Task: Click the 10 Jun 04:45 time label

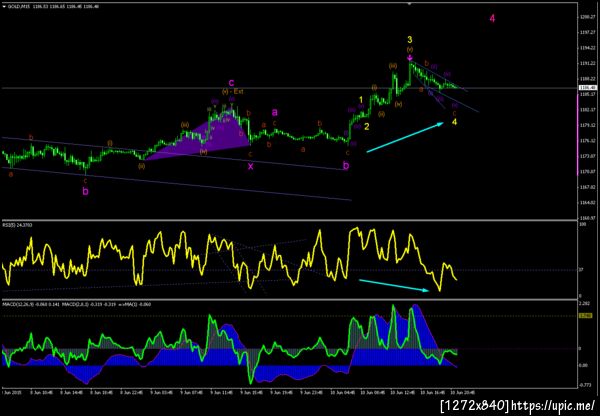Action: tap(343, 393)
